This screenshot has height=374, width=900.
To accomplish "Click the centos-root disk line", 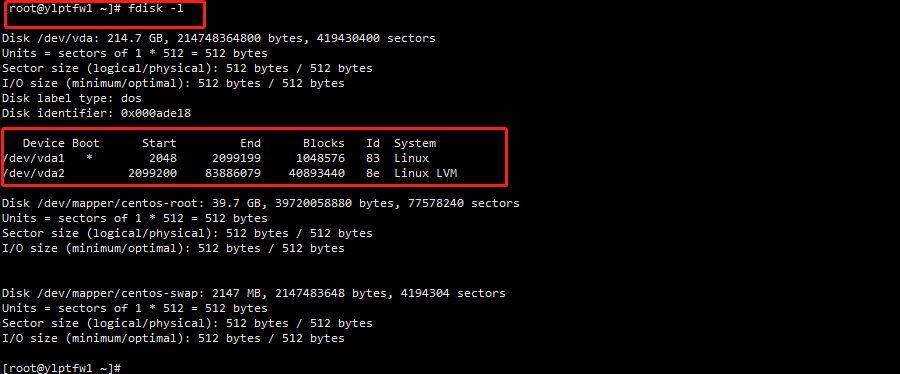I will (x=261, y=203).
